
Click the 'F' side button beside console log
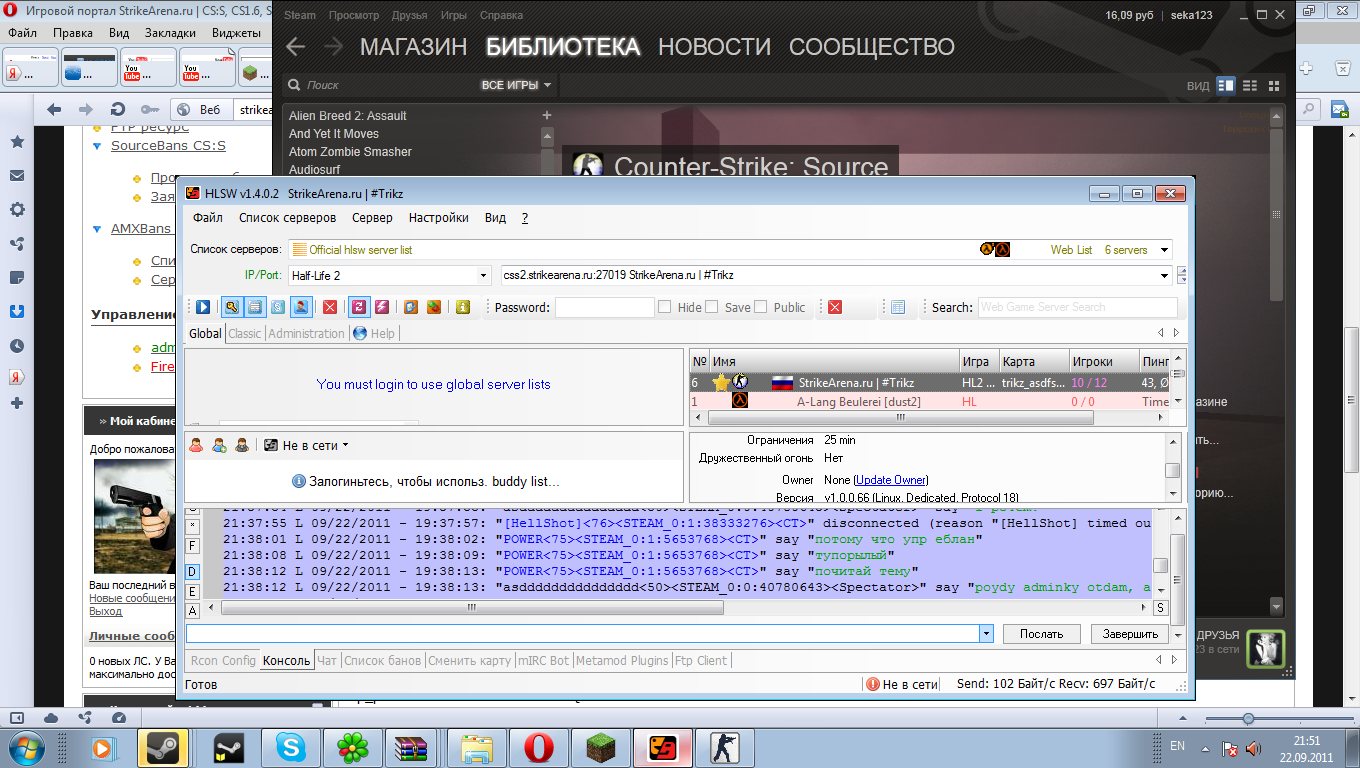click(x=192, y=546)
